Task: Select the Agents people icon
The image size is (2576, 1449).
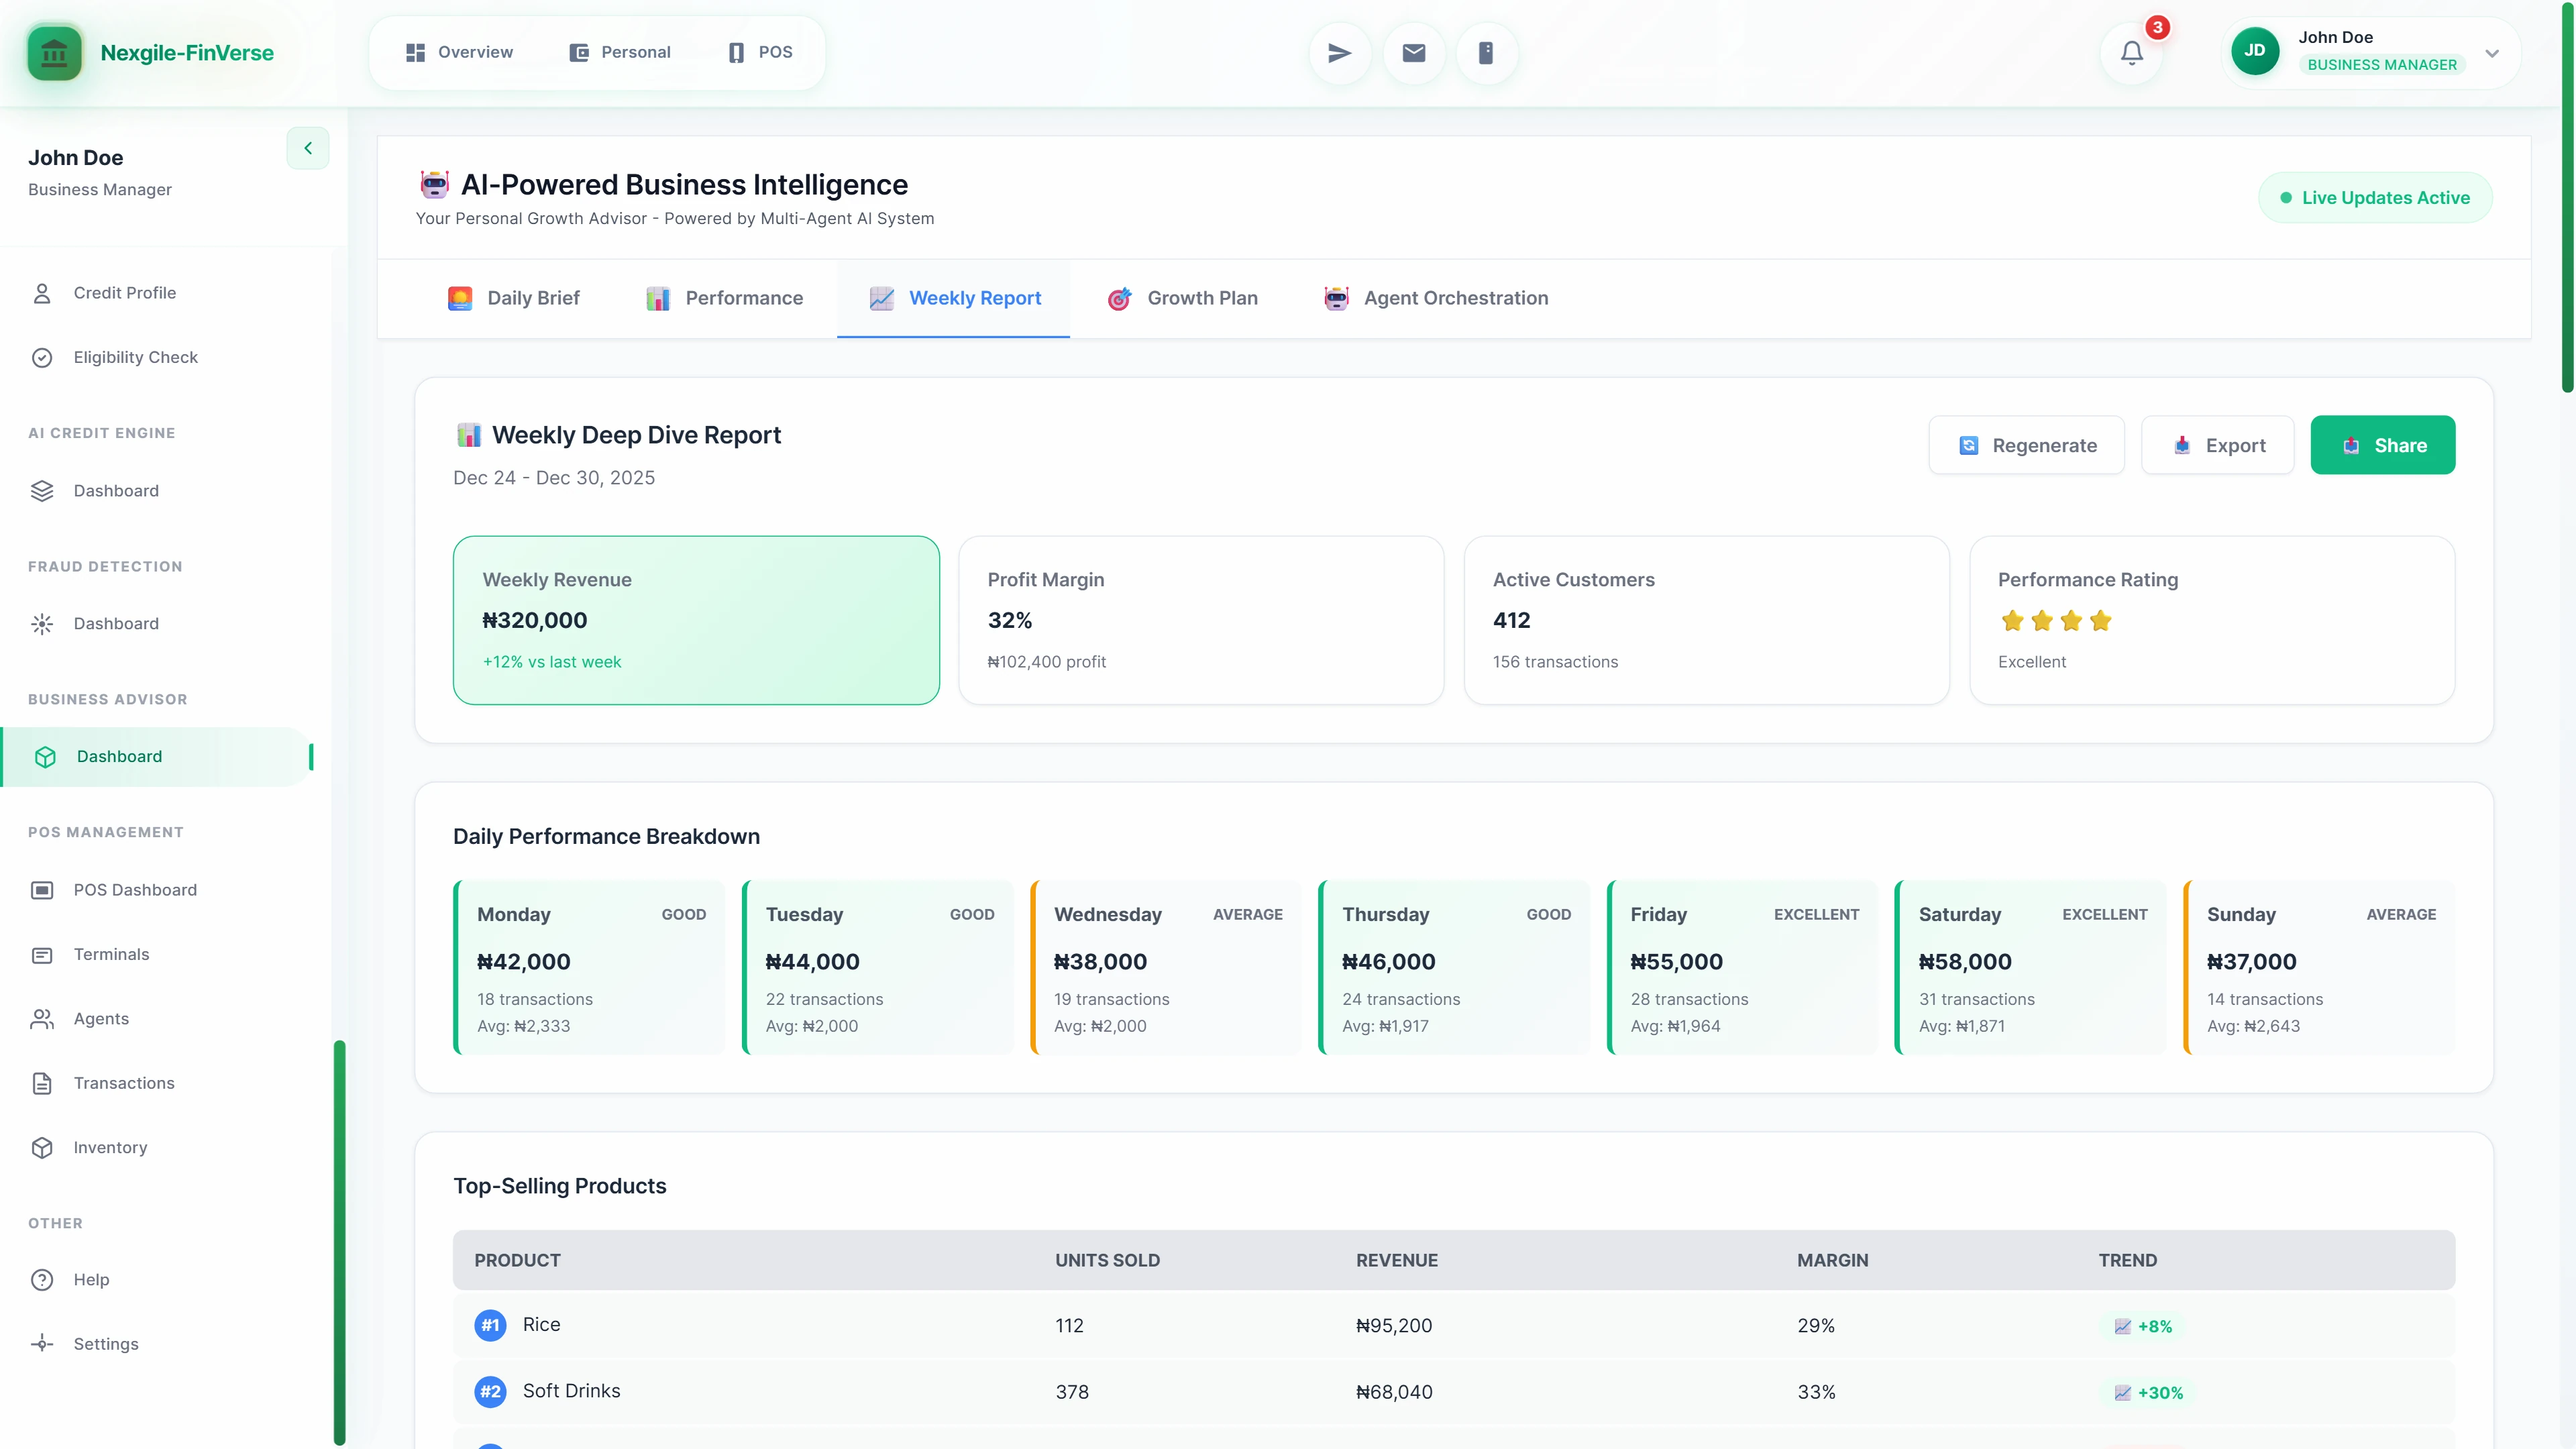Action: (41, 1019)
